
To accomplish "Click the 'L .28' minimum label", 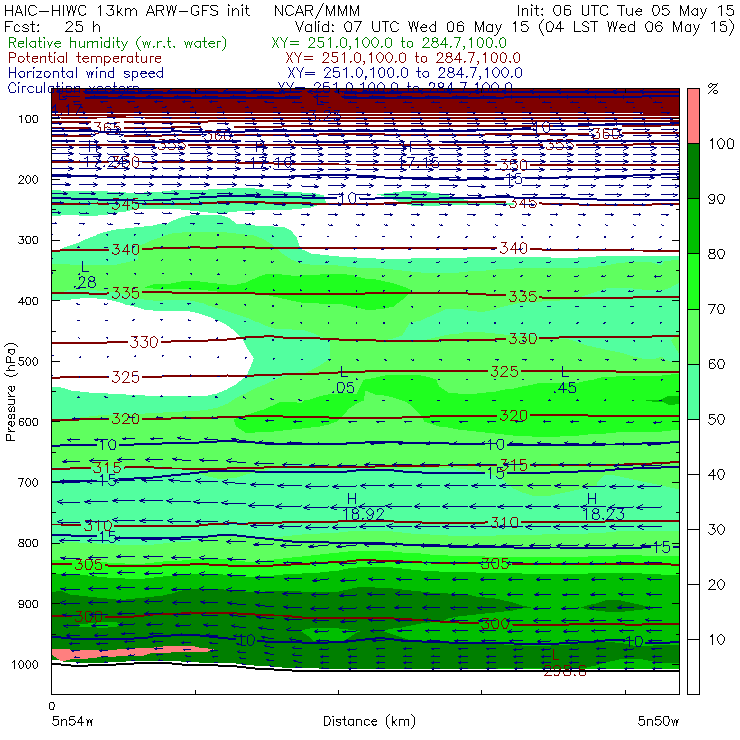I will 85,275.
